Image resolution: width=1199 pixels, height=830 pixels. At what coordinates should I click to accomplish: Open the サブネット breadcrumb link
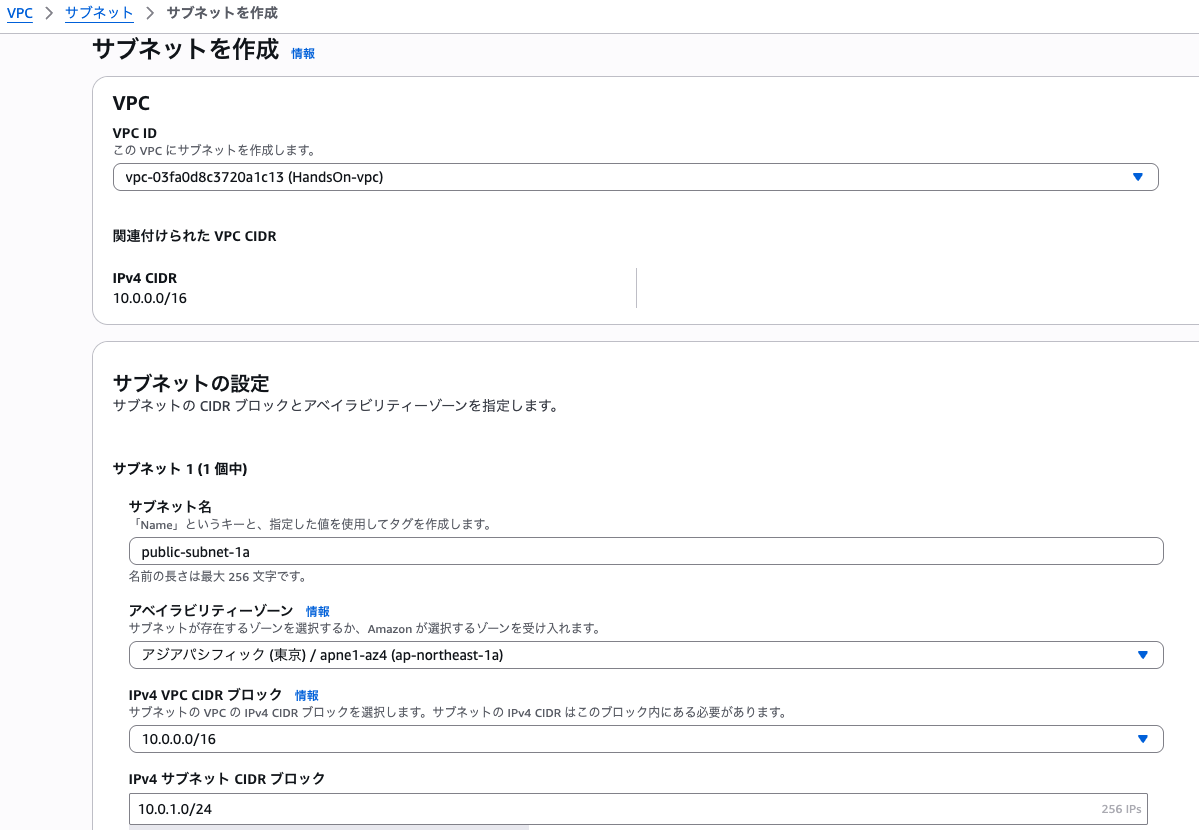pyautogui.click(x=99, y=13)
